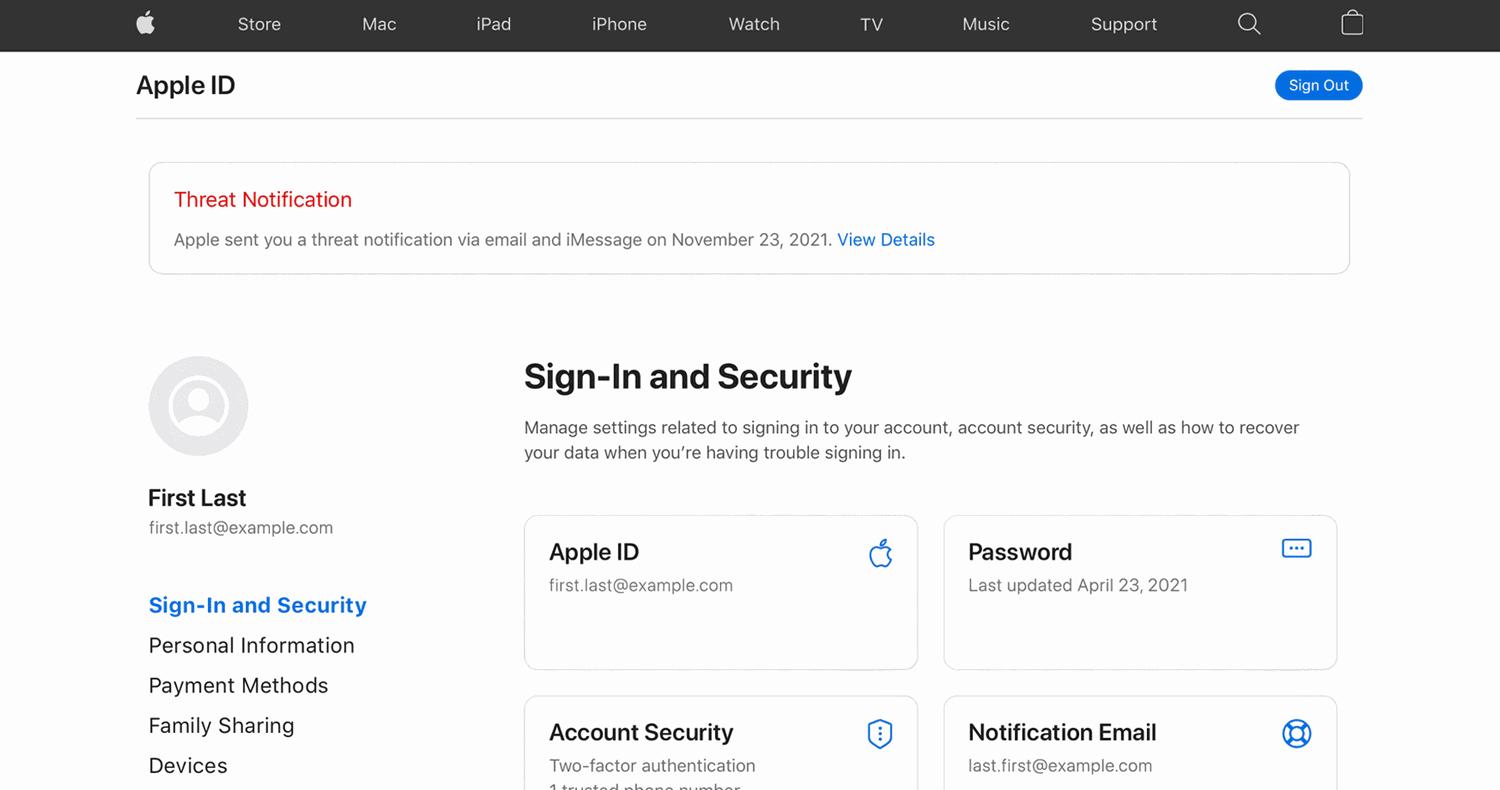Click the Sign-In and Security main heading
Image resolution: width=1500 pixels, height=790 pixels.
coord(688,376)
